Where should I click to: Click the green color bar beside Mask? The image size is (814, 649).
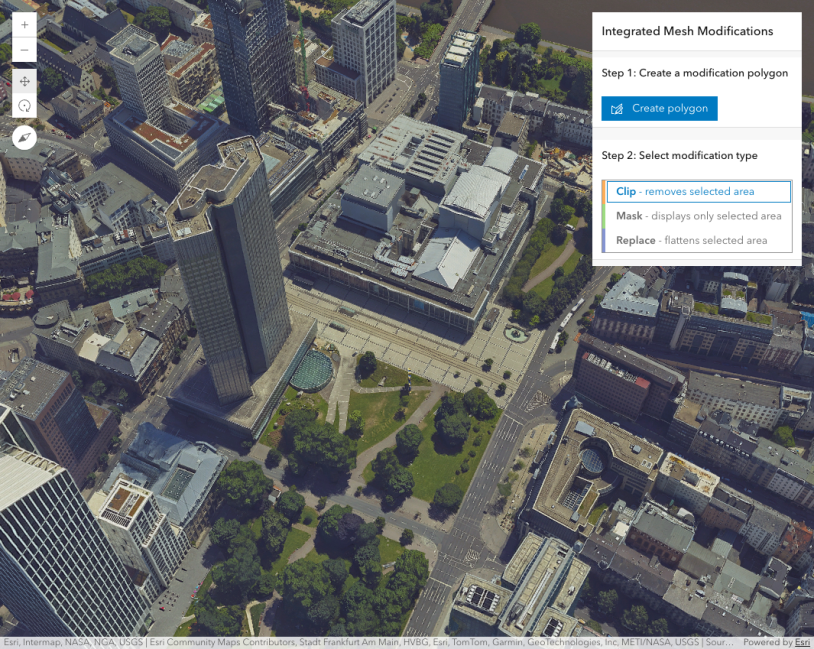click(604, 216)
